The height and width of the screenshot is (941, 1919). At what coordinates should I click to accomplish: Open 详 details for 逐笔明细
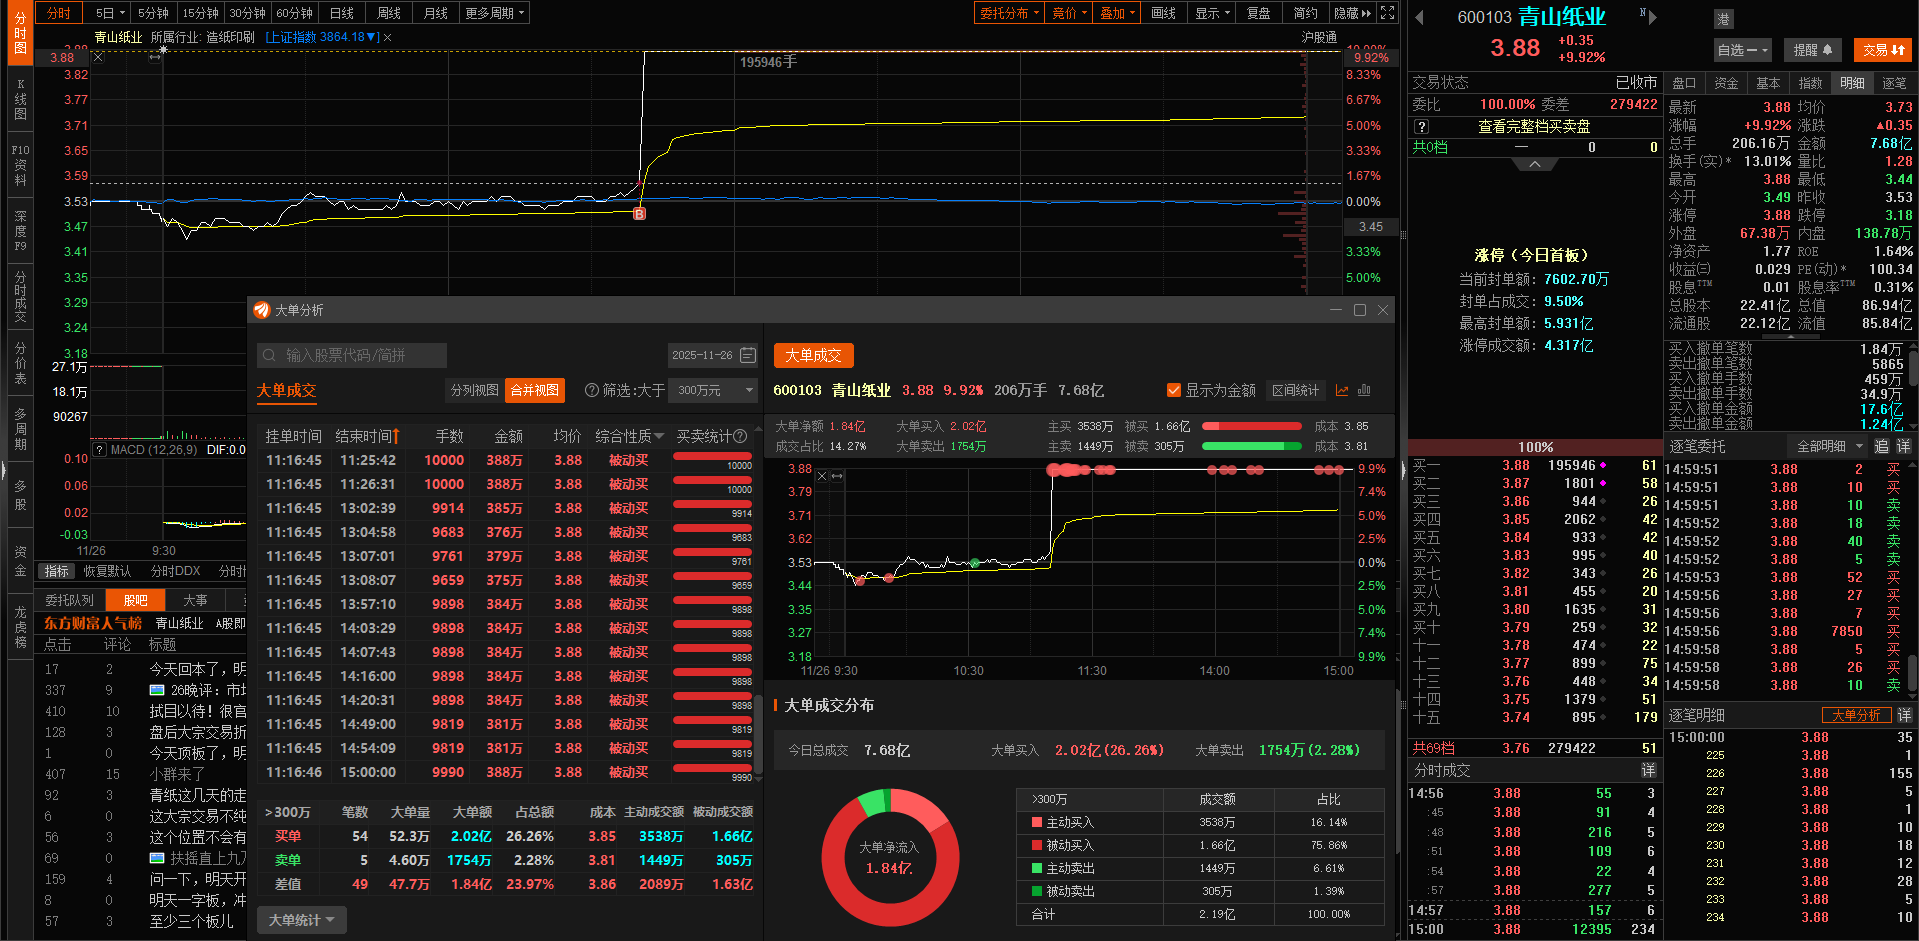[1904, 715]
